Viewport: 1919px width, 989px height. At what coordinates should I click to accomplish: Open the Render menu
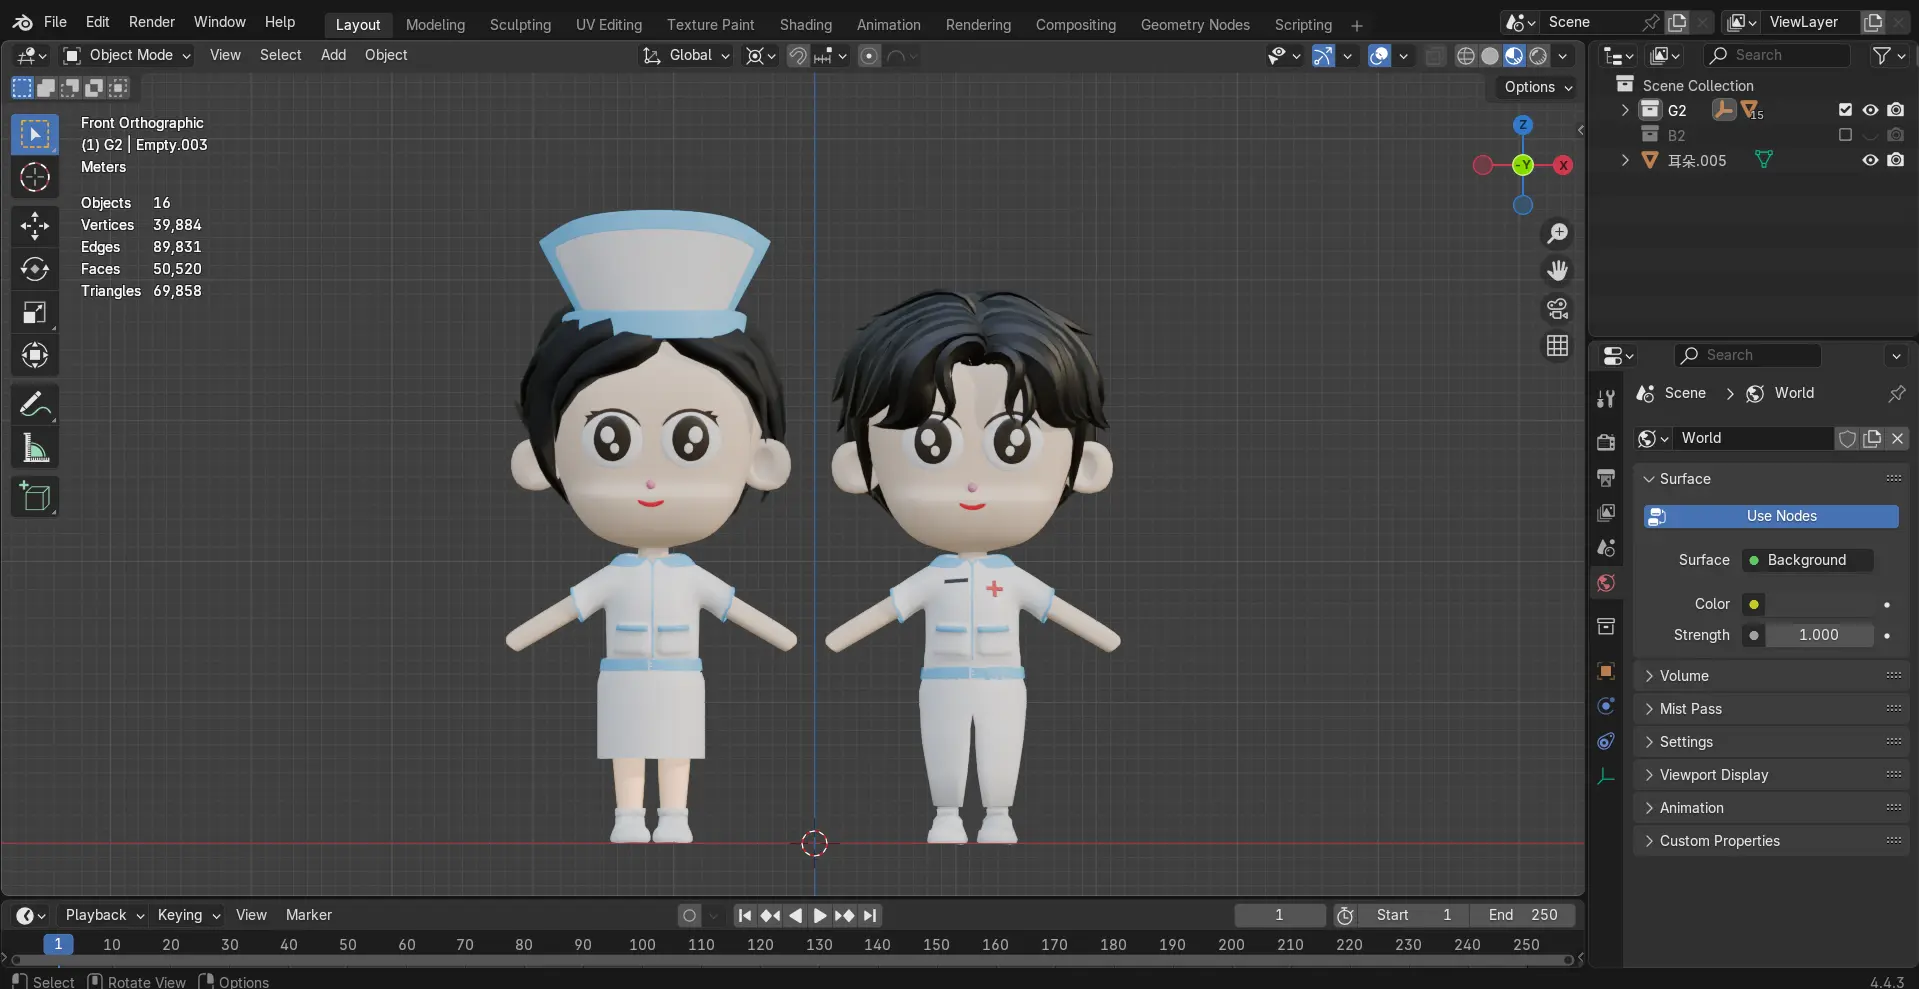pos(151,21)
